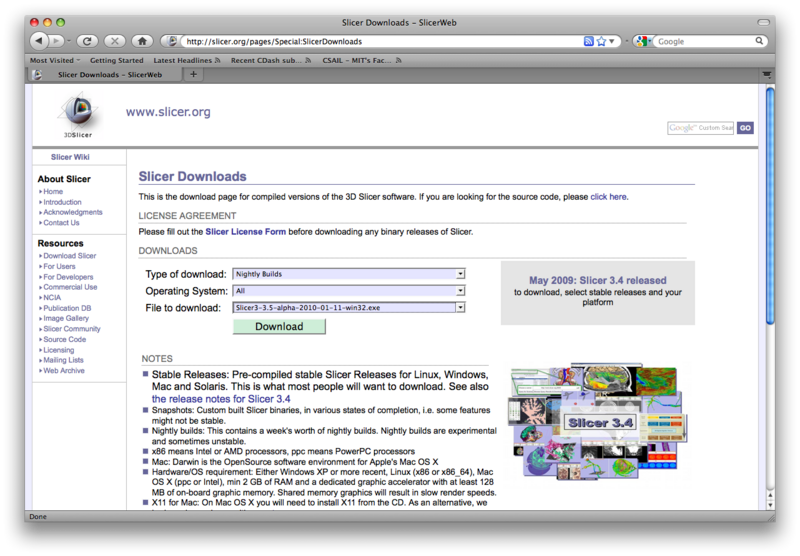Click the toolbar toggle pill in the title bar

click(x=763, y=22)
